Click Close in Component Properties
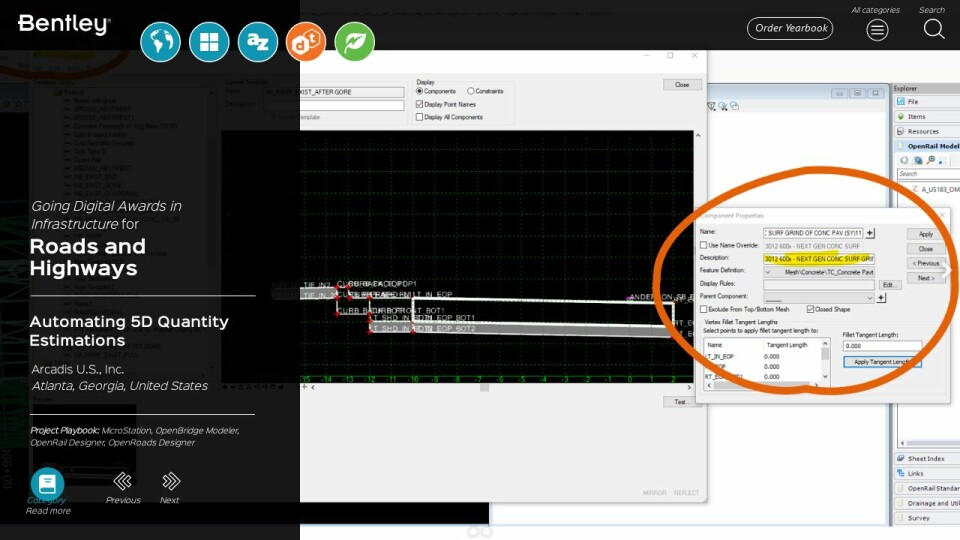 point(926,249)
